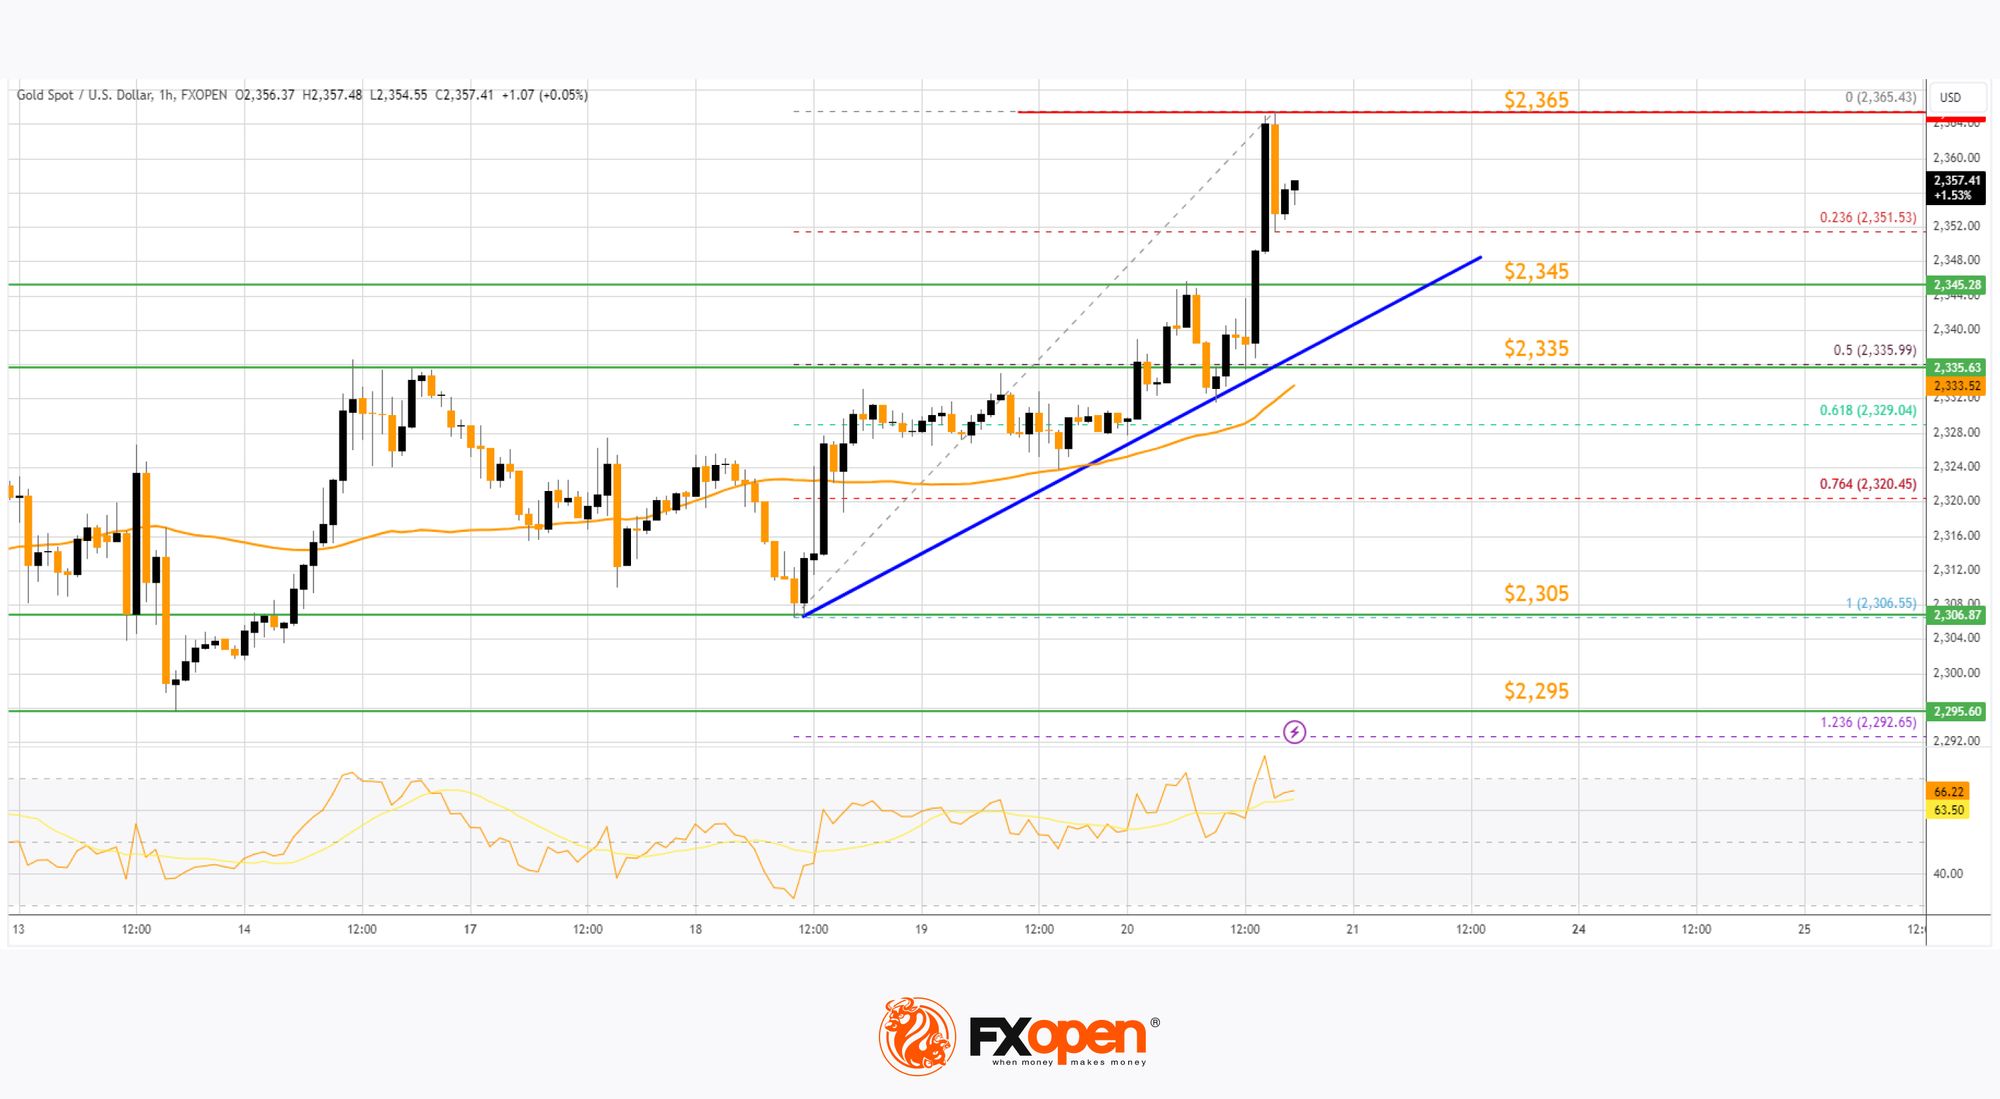
Task: Click the orange 2,333.52 moving average tag
Action: pos(1956,386)
